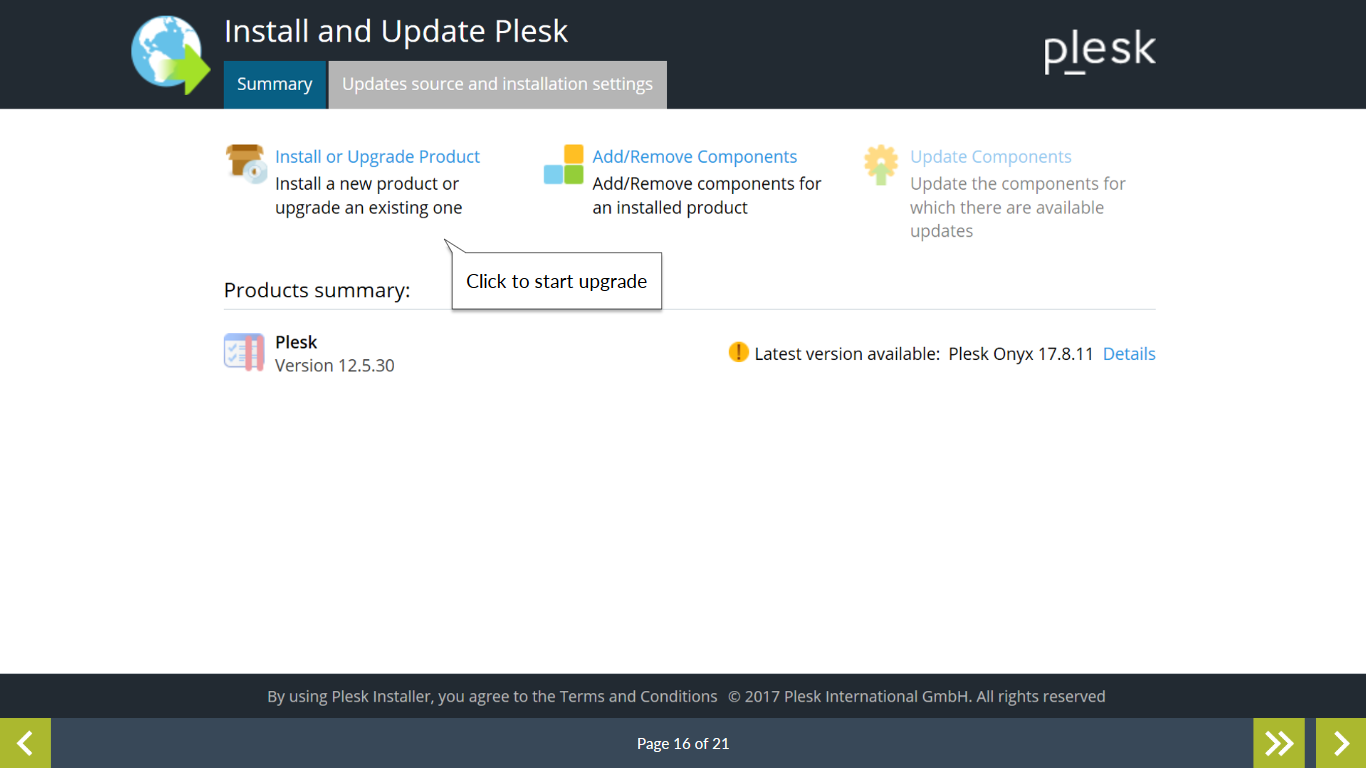Image resolution: width=1366 pixels, height=768 pixels.
Task: Advance to next page with right arrow
Action: (x=1341, y=743)
